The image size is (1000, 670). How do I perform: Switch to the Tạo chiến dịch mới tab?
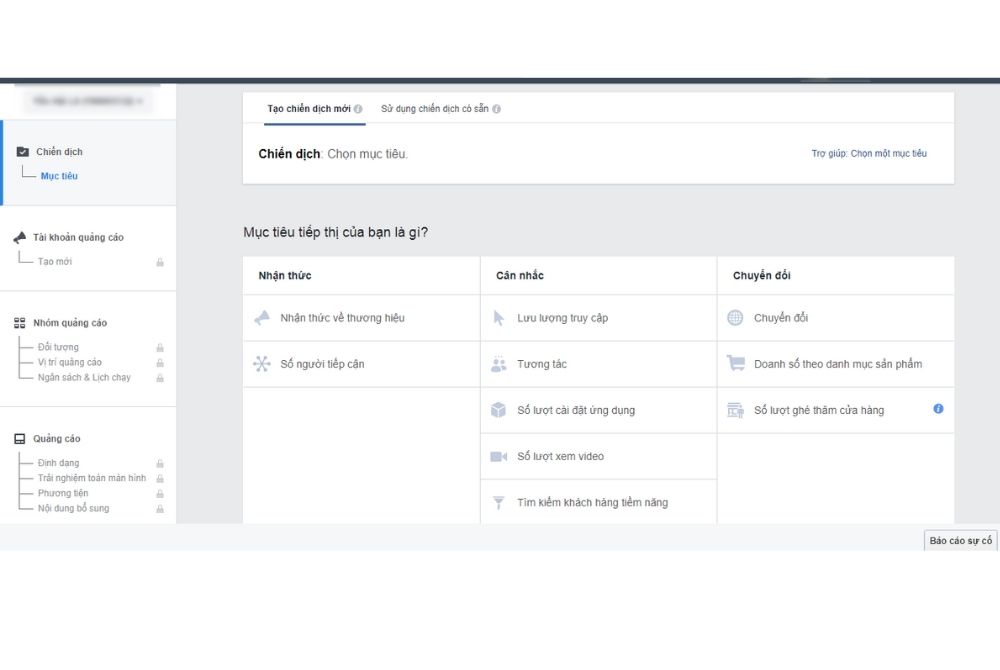click(x=309, y=108)
